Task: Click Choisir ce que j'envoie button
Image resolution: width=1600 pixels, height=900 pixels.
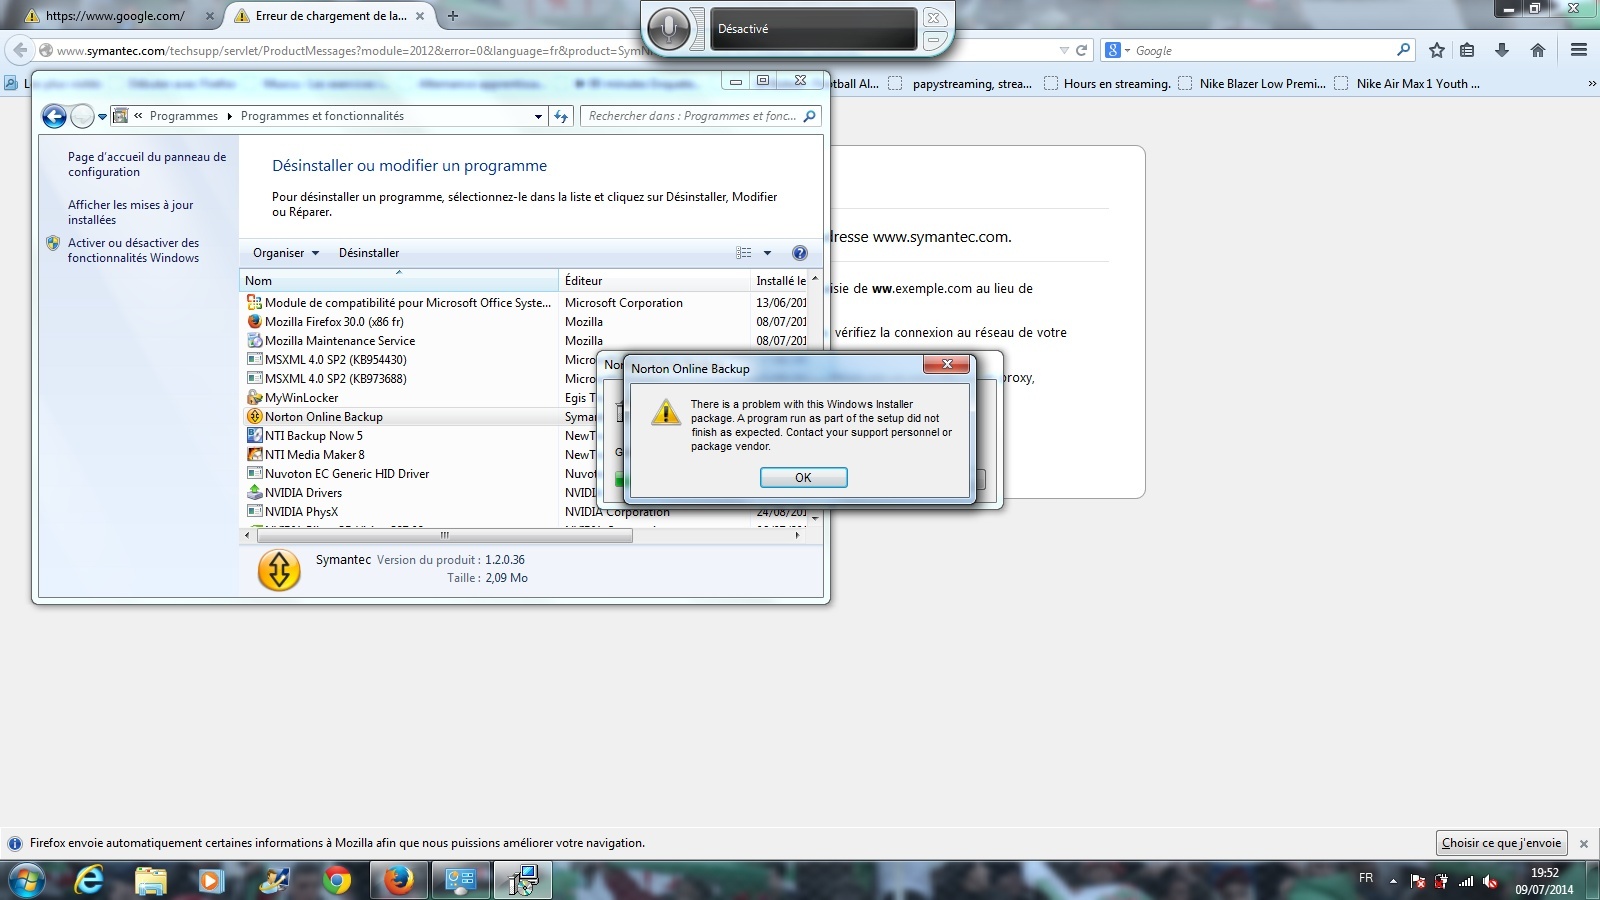Action: pos(1501,843)
